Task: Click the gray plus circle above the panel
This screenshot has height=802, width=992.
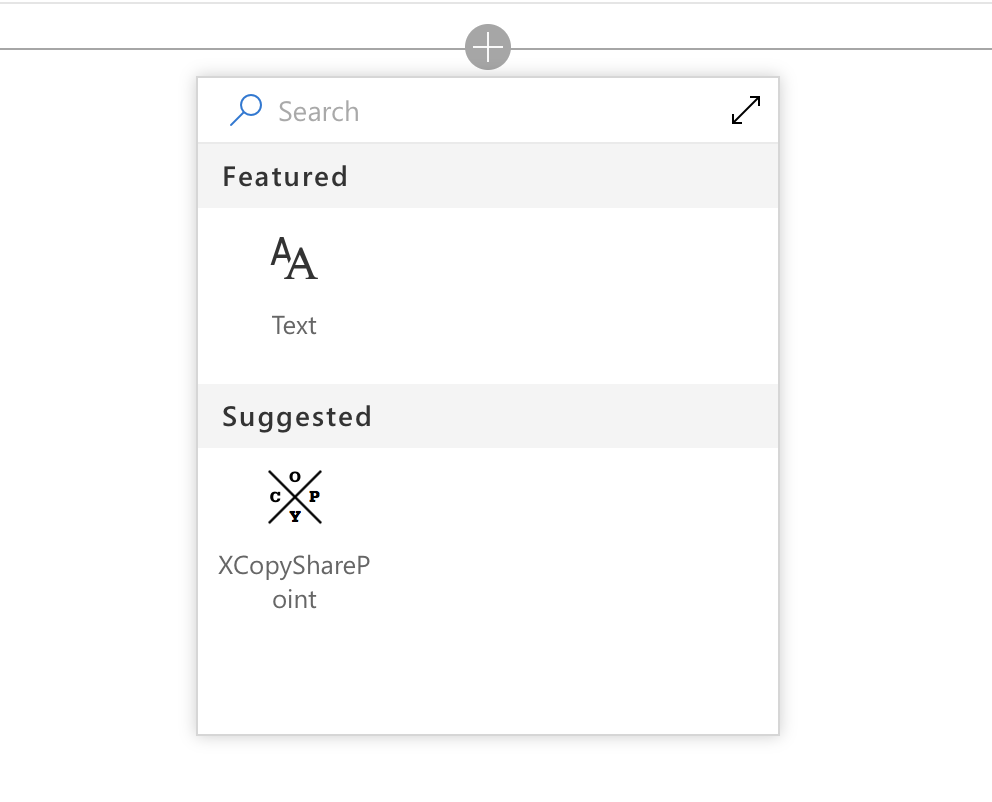Action: coord(487,46)
